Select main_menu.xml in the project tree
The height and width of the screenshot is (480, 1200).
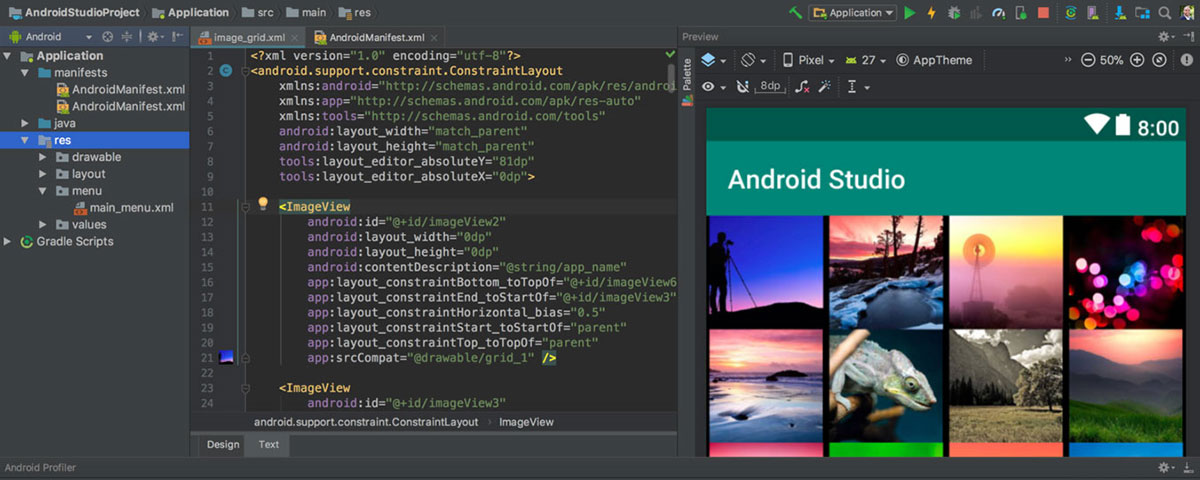[124, 207]
